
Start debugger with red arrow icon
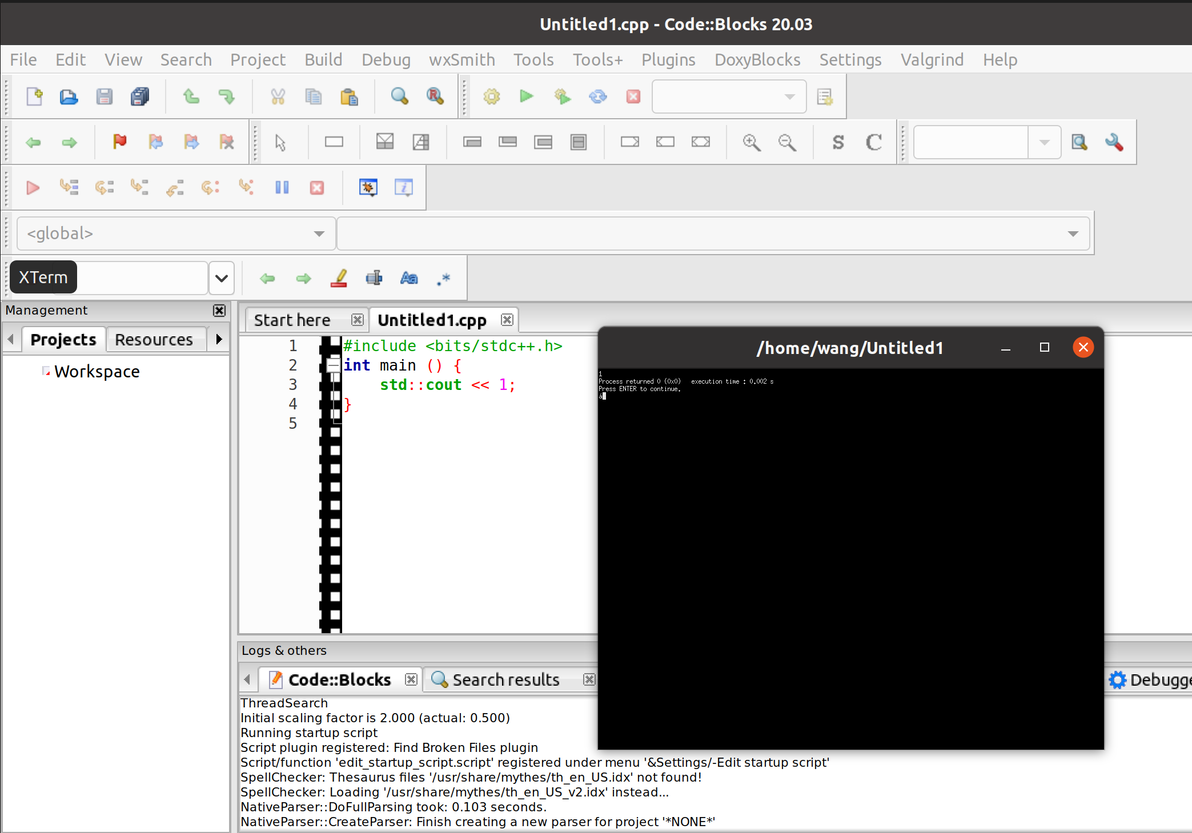point(33,187)
